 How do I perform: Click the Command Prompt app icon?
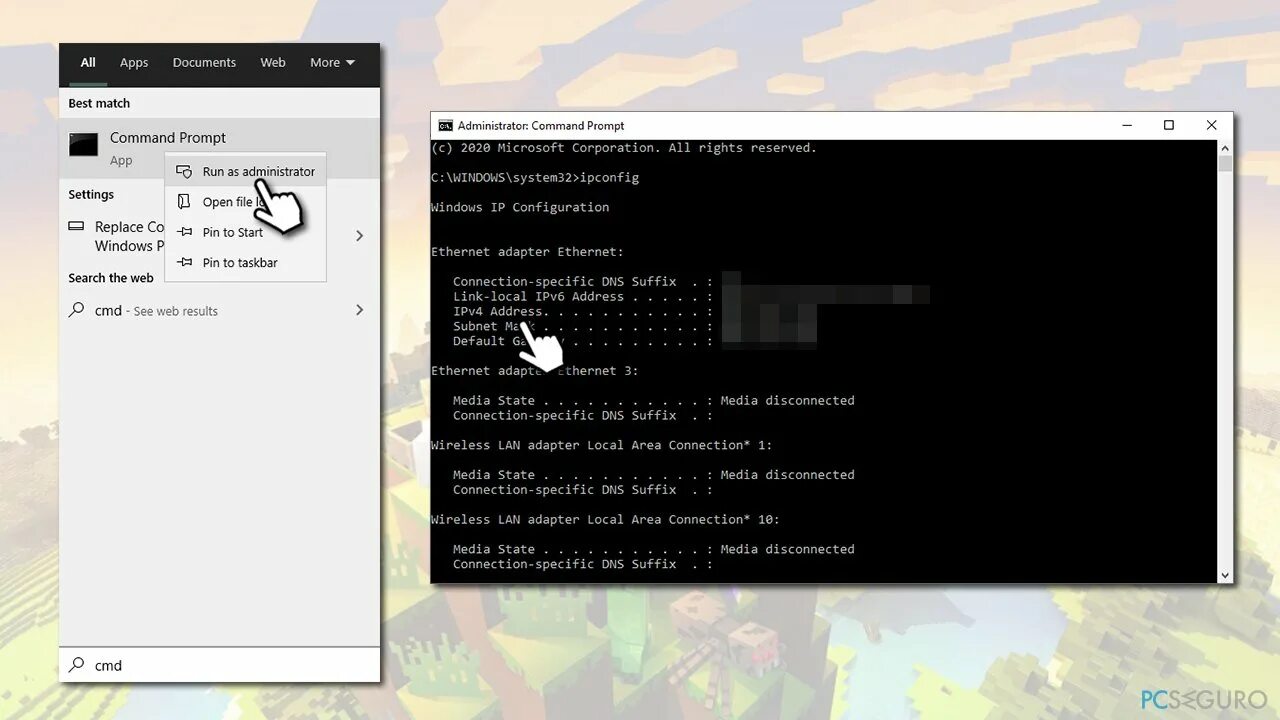83,144
